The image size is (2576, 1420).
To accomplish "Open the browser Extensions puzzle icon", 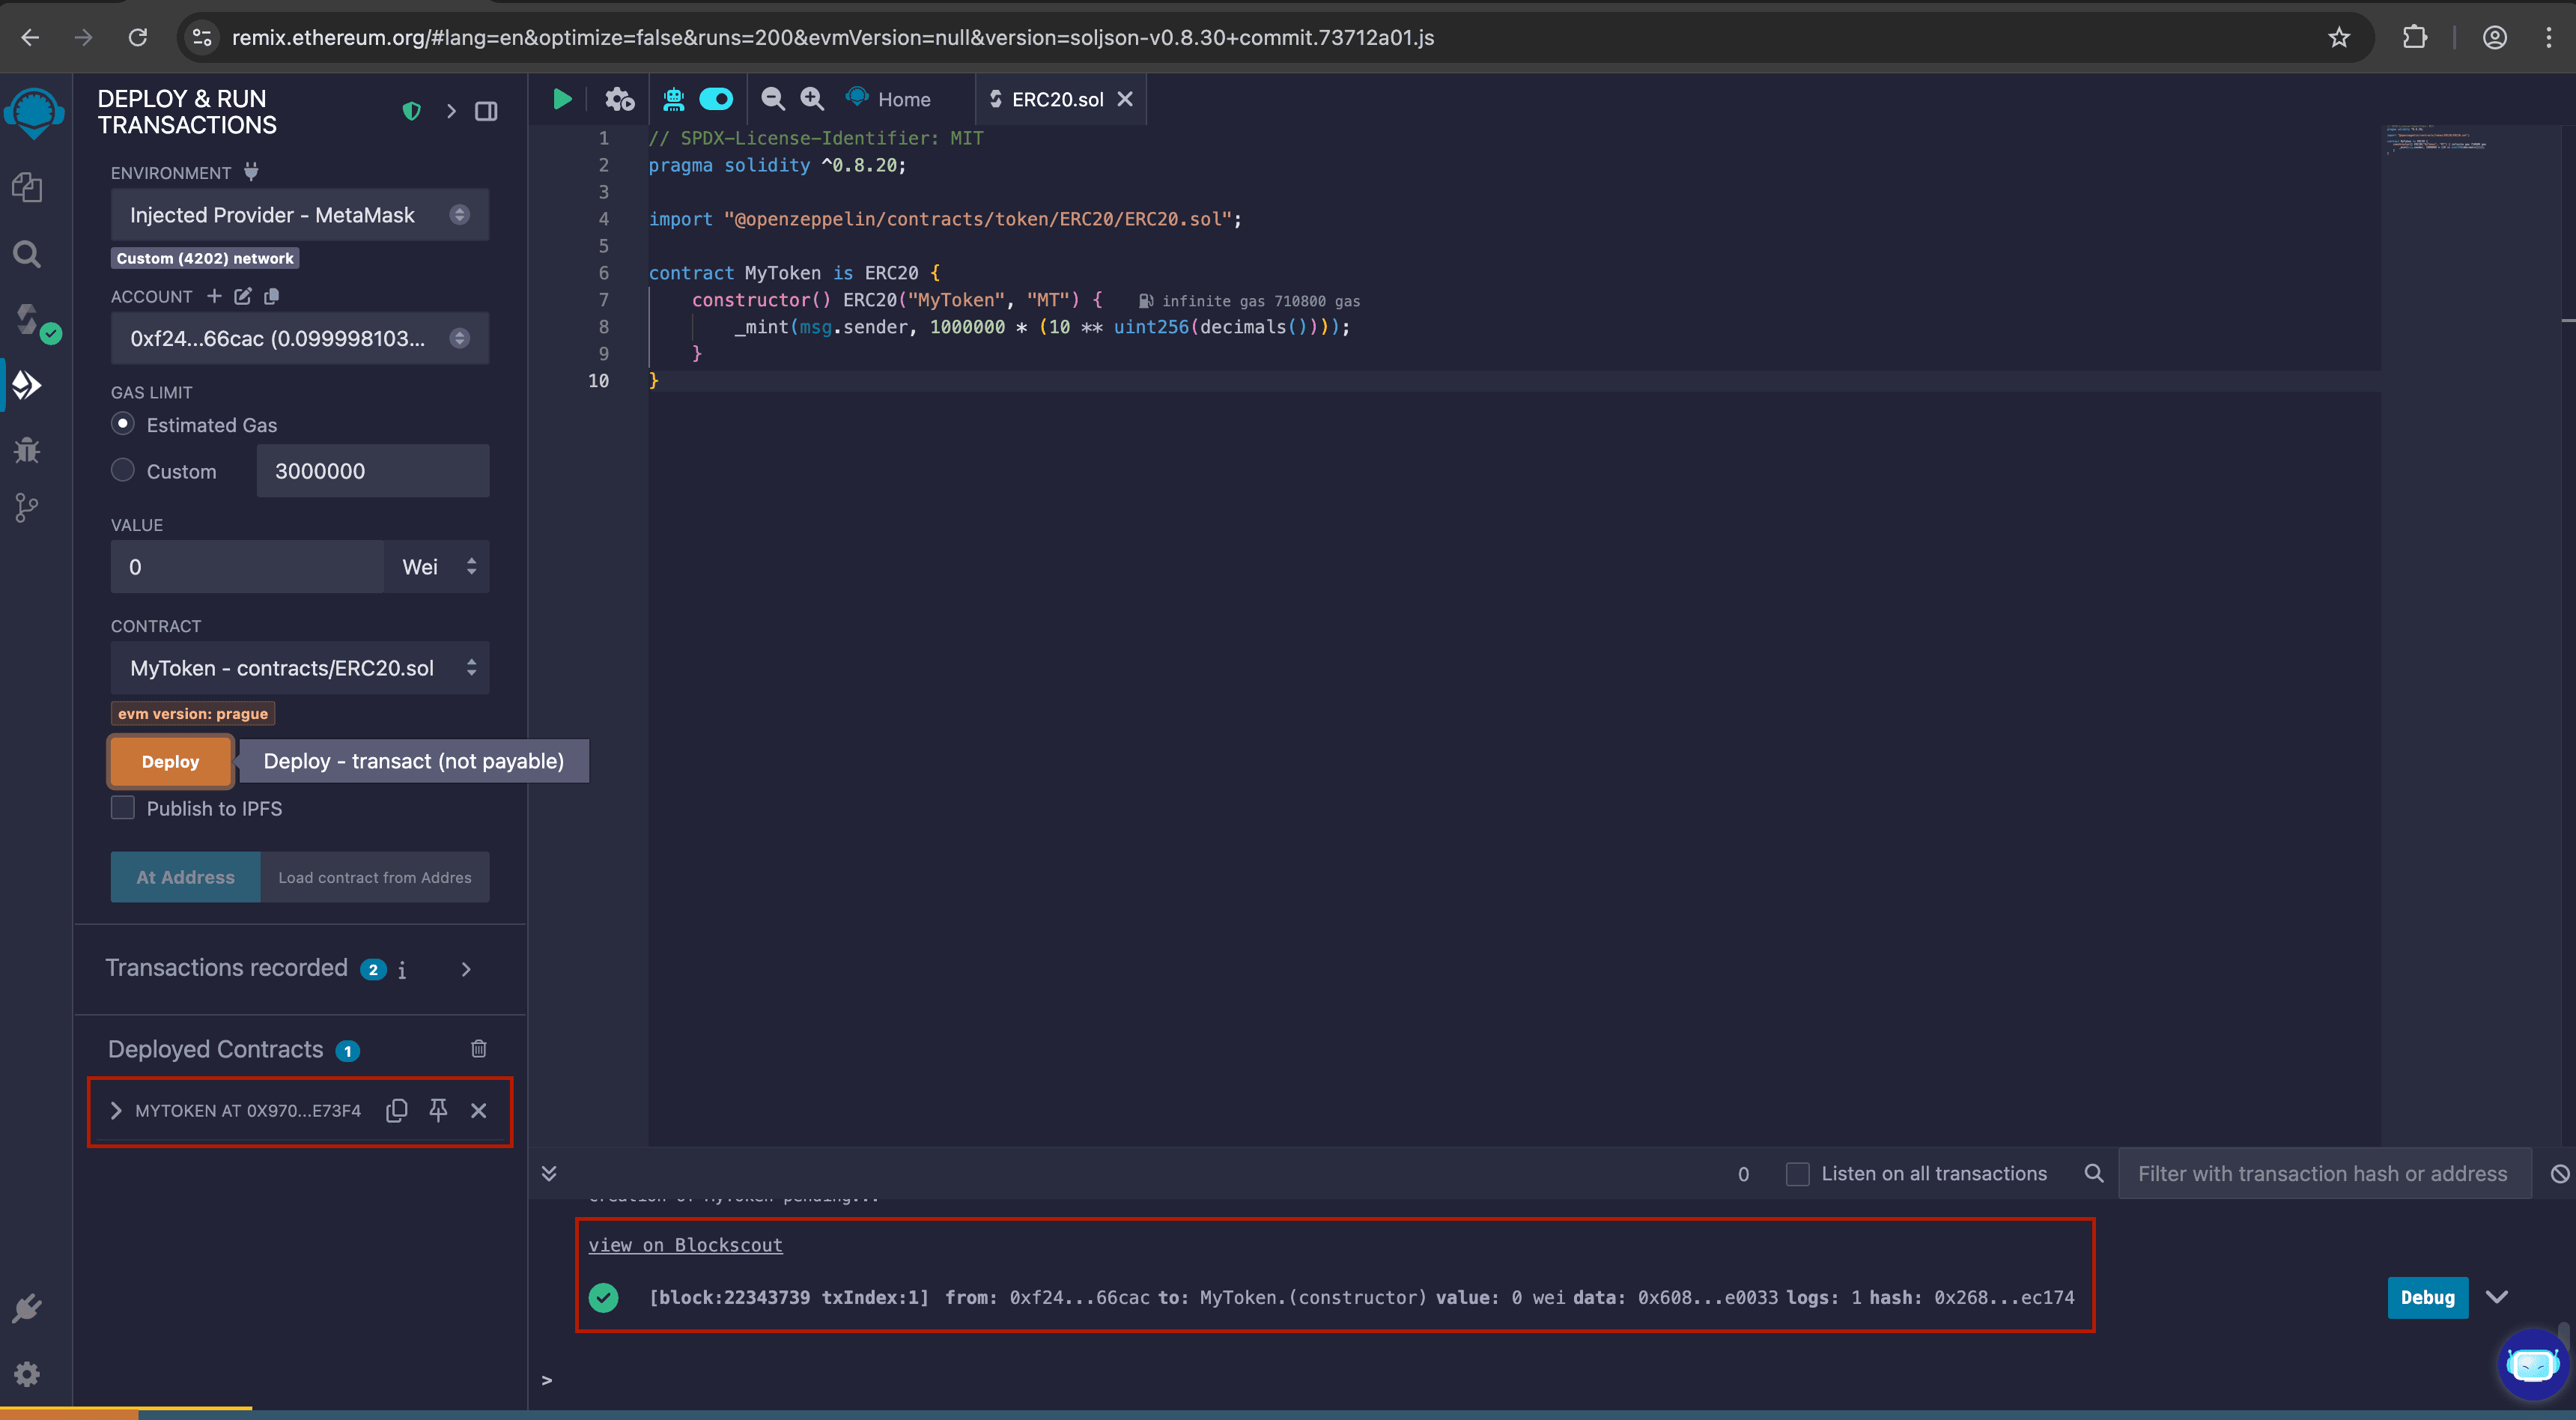I will (2415, 37).
